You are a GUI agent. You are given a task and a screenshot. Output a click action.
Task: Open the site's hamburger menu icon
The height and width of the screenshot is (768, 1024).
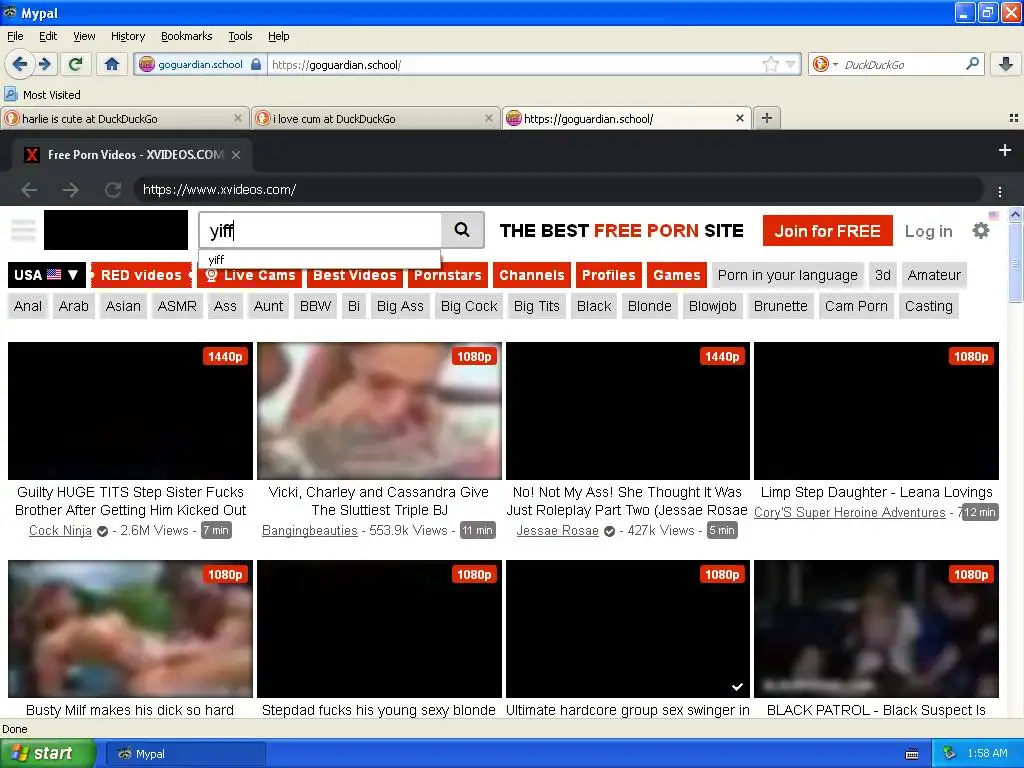point(23,231)
